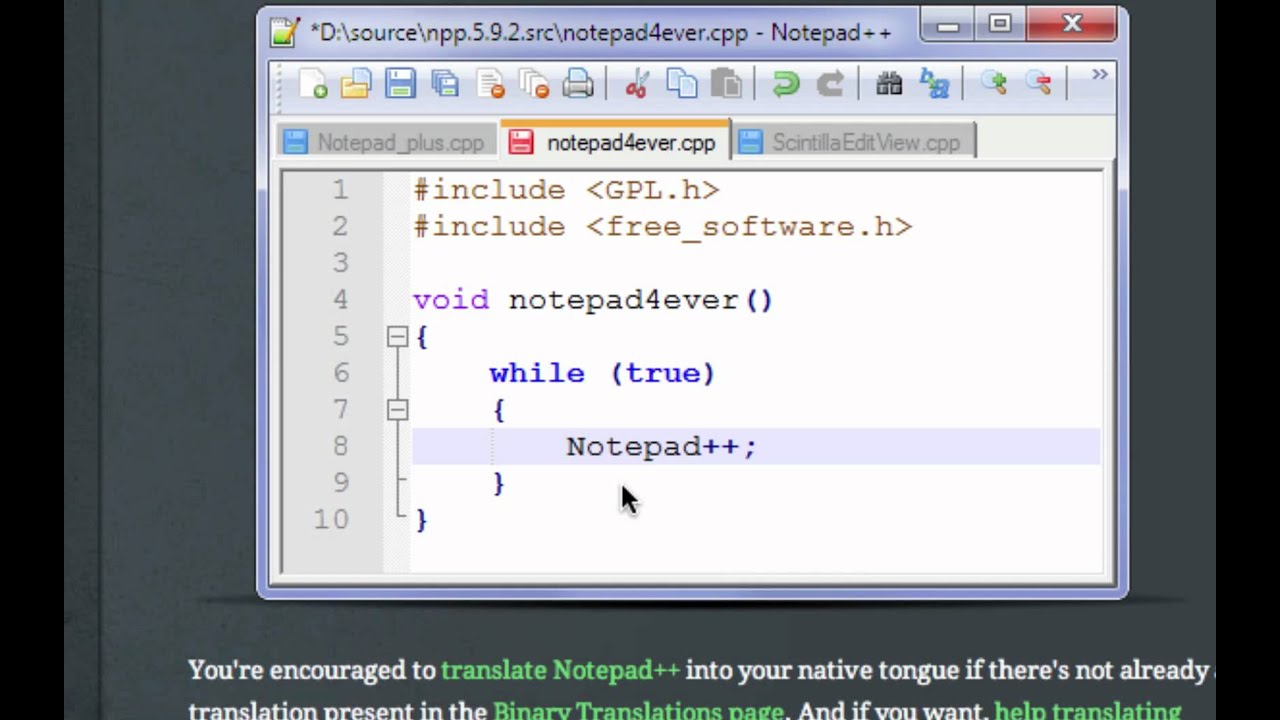The image size is (1280, 720).
Task: Open the ScintillaEditView.cpp tab
Action: click(854, 143)
